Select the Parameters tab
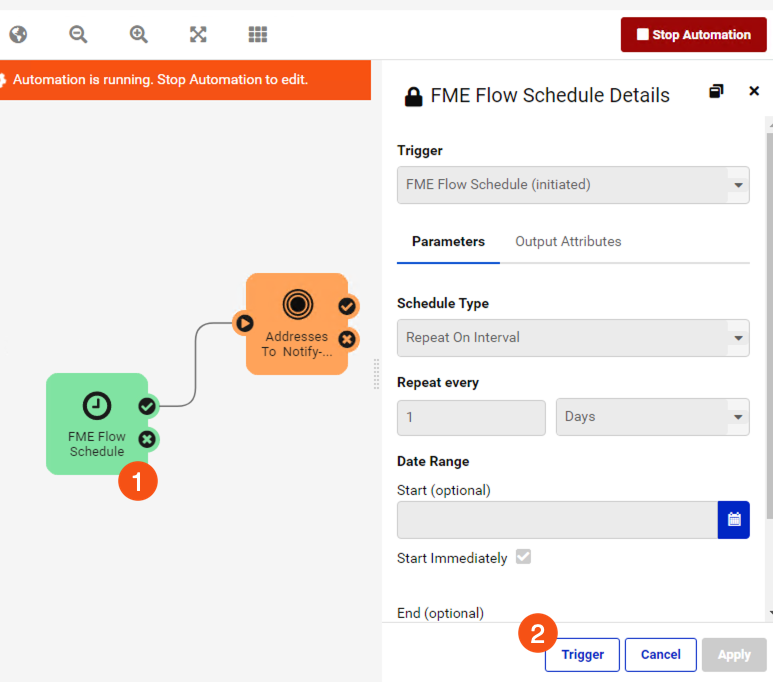Screen dimensions: 773x682 448,242
